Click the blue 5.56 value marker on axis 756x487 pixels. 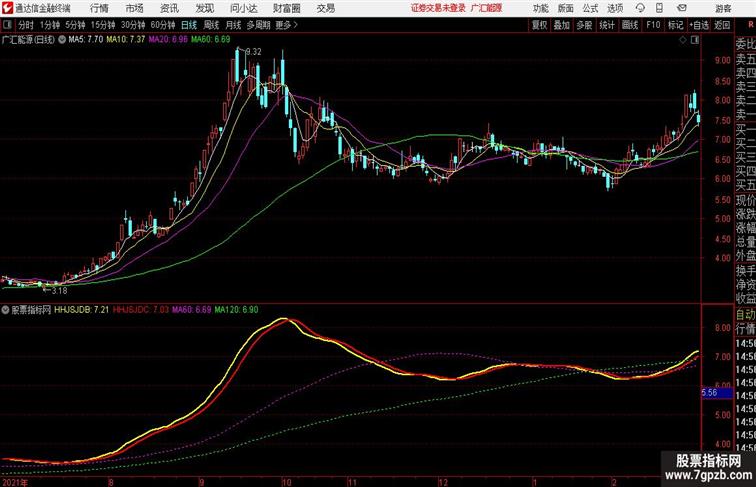coord(717,393)
